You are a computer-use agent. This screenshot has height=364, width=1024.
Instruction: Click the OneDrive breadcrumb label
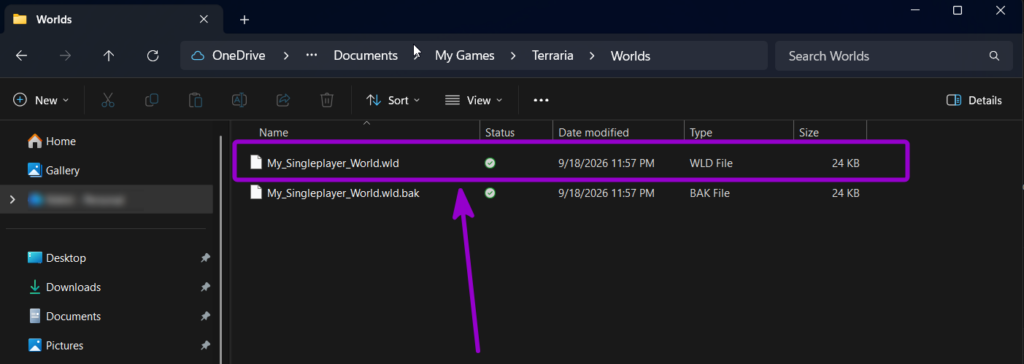click(x=238, y=56)
